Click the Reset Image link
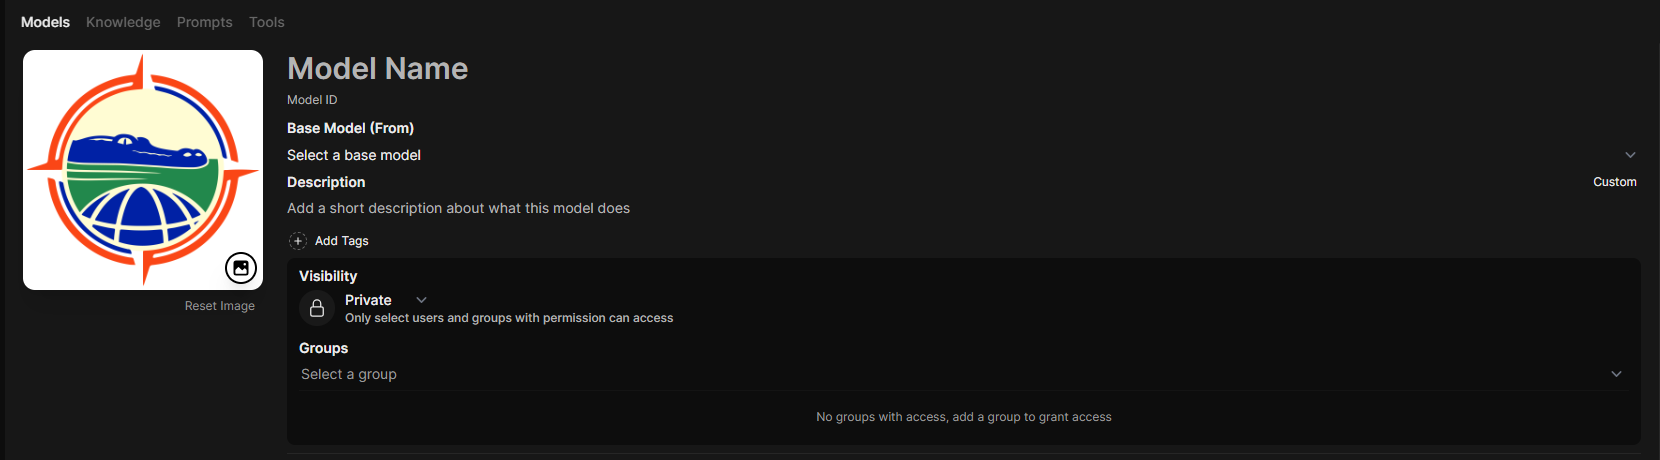The height and width of the screenshot is (460, 1660). (x=219, y=306)
